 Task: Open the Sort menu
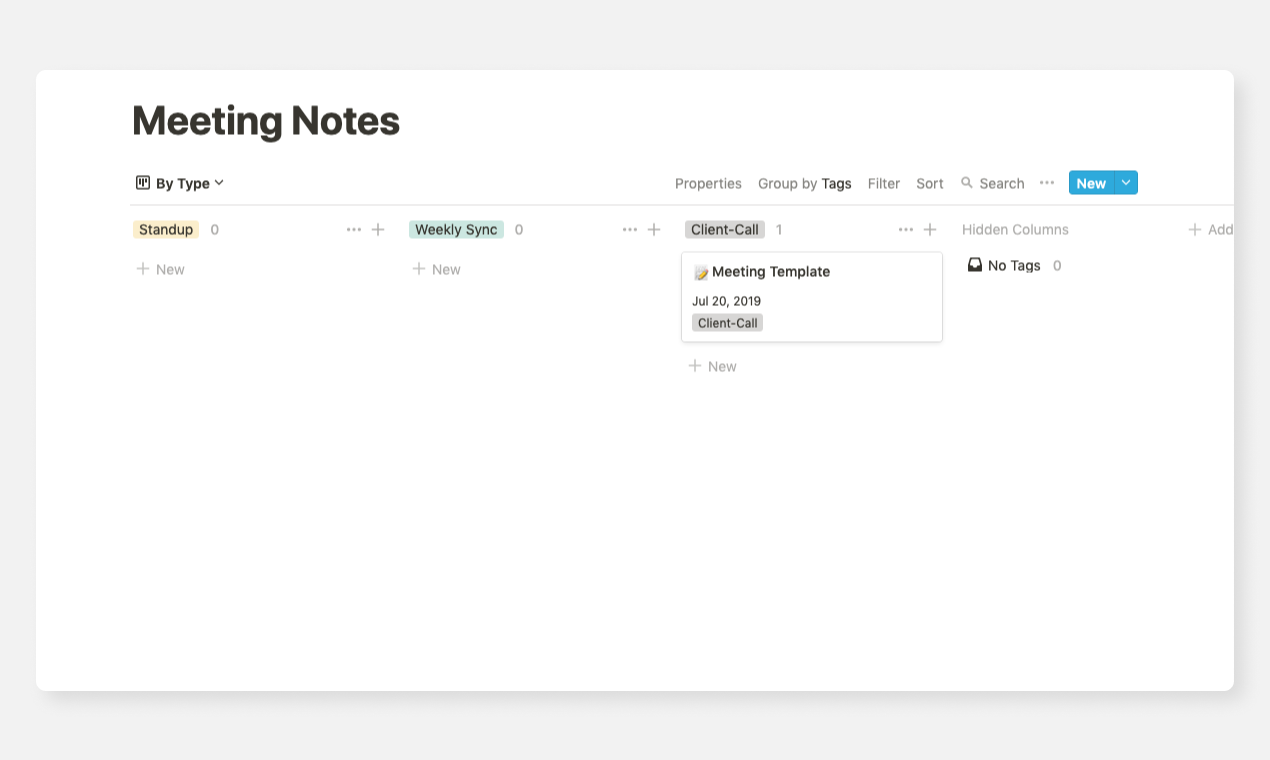(x=929, y=183)
